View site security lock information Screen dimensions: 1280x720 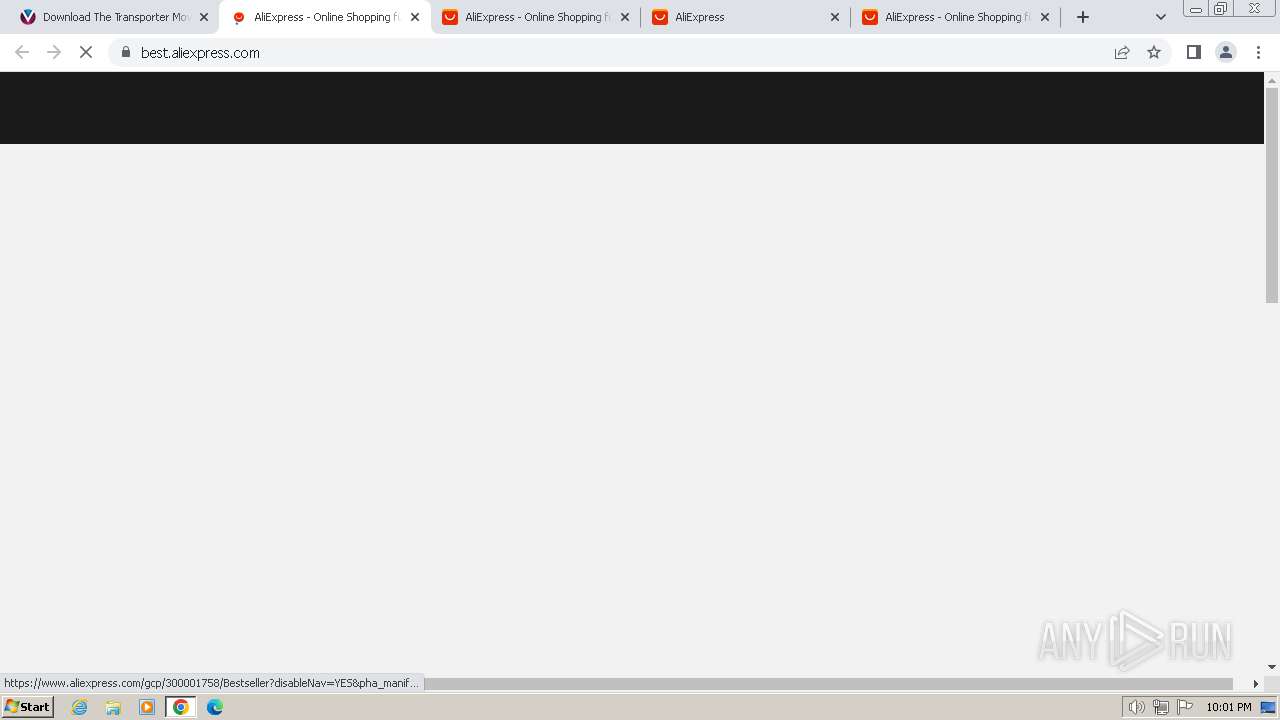pyautogui.click(x=126, y=52)
